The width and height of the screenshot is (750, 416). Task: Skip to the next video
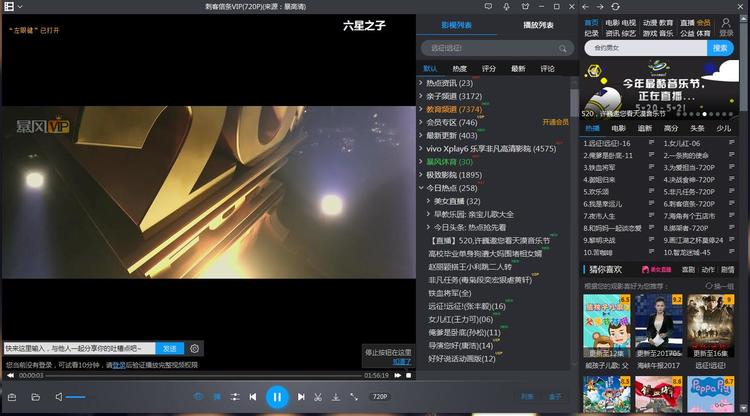click(x=300, y=397)
